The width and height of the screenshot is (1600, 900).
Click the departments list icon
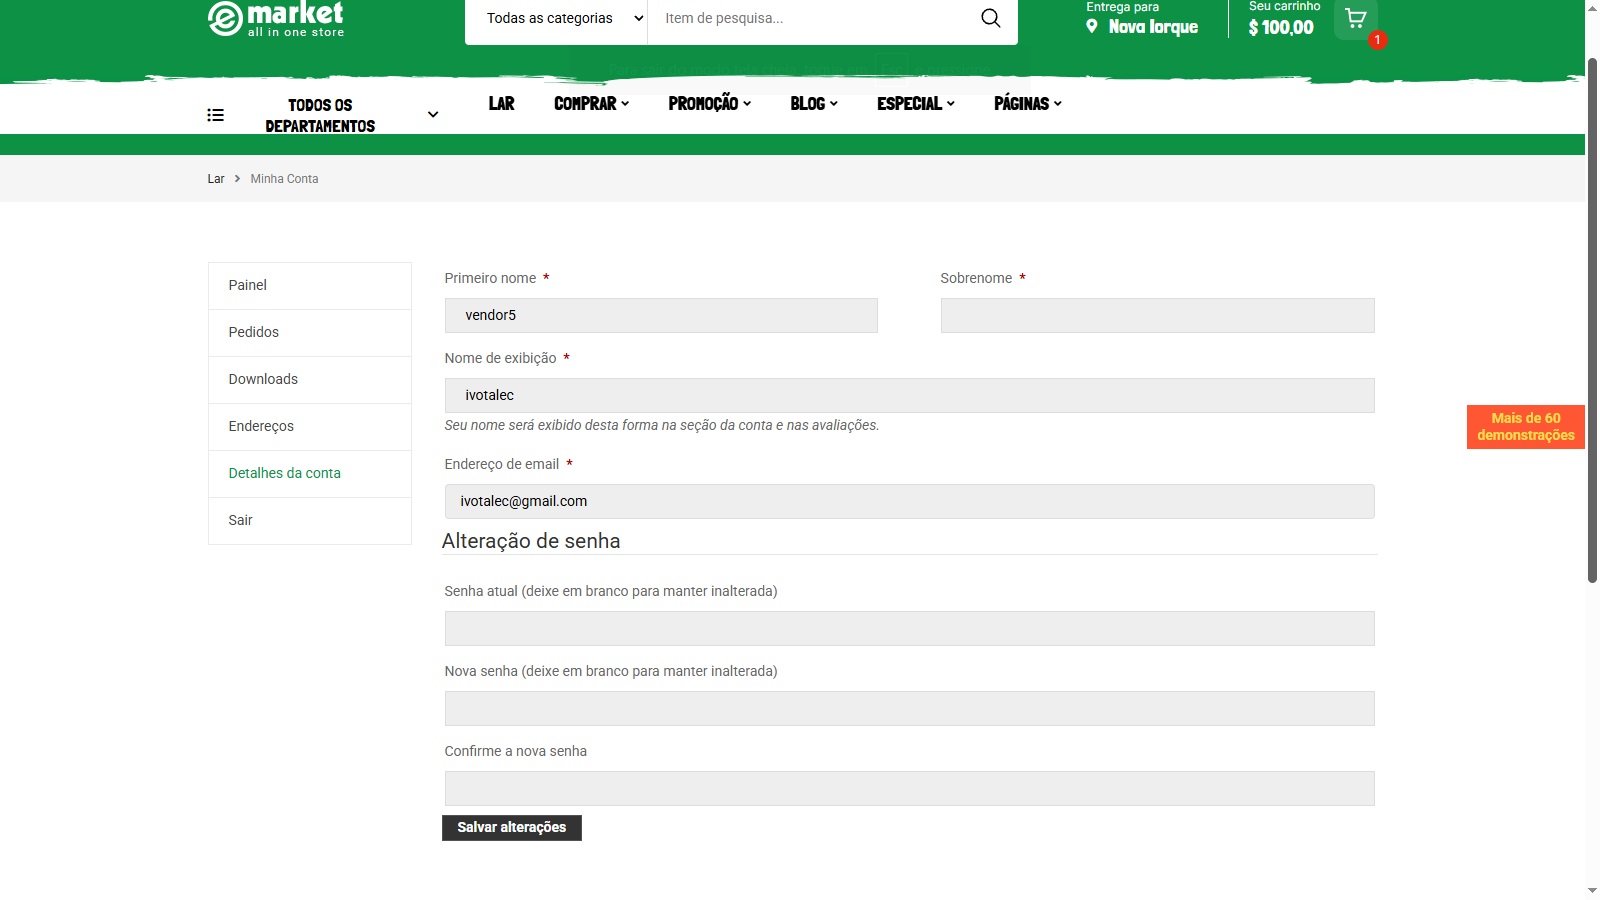click(x=215, y=115)
